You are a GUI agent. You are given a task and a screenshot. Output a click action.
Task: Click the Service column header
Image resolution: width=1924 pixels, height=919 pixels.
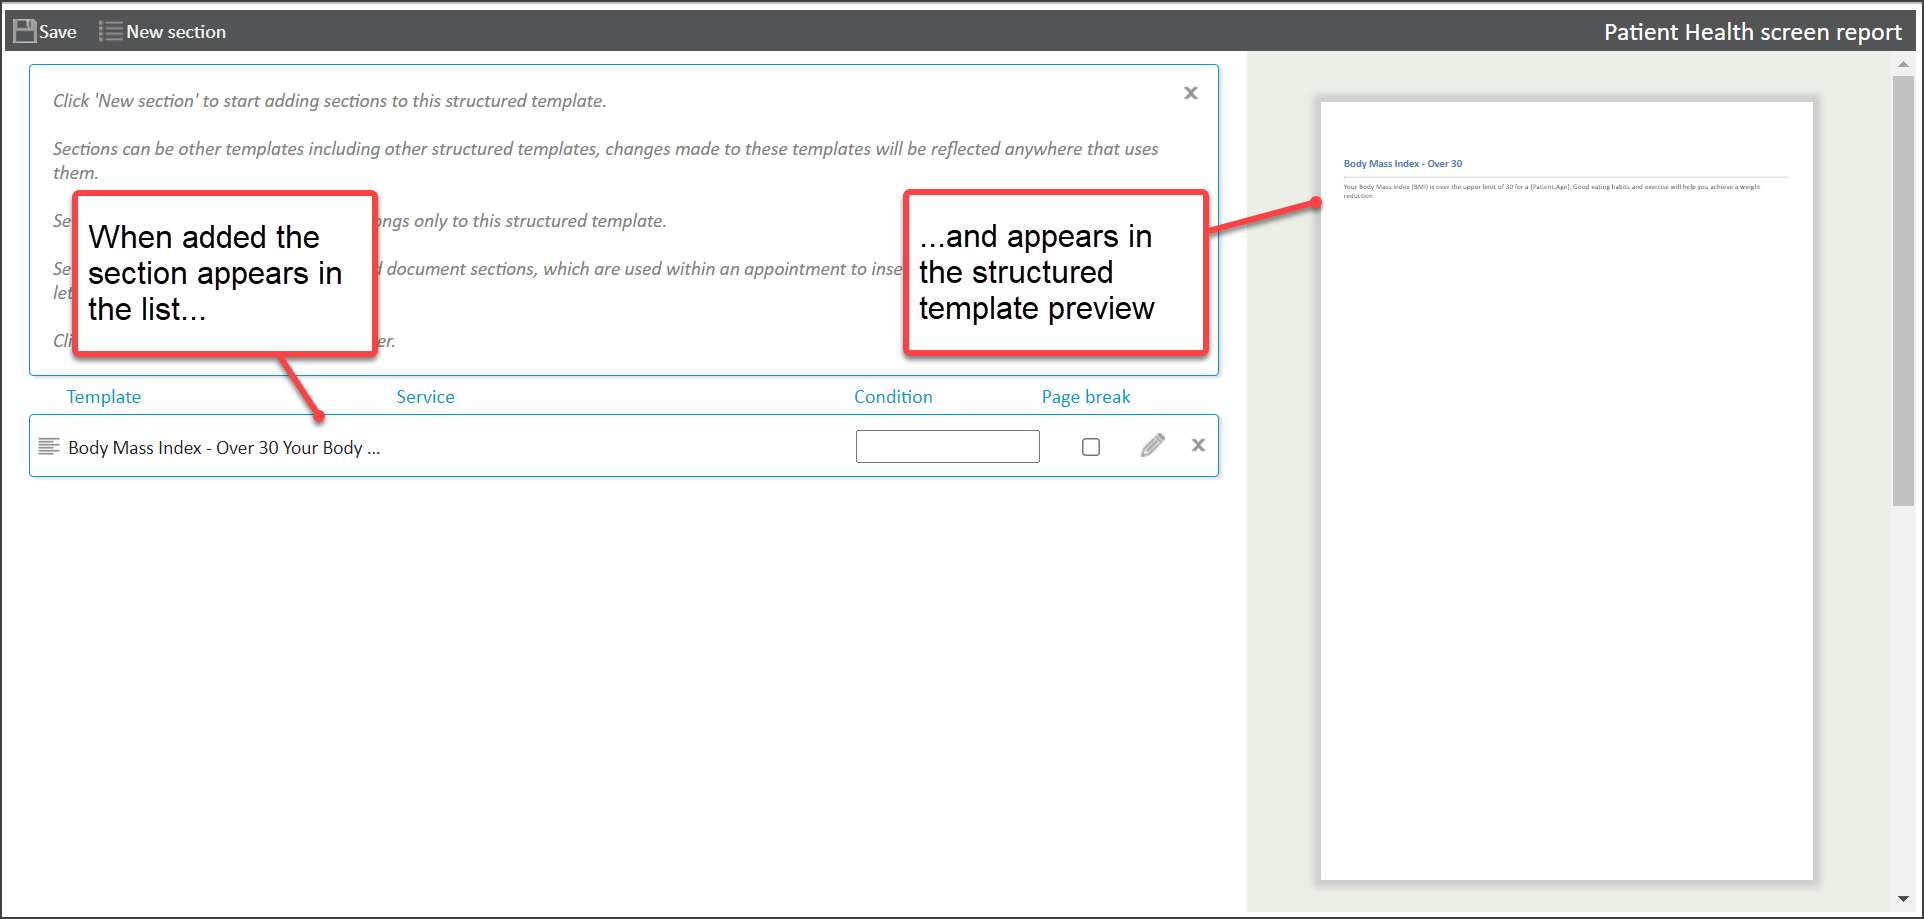(x=425, y=397)
